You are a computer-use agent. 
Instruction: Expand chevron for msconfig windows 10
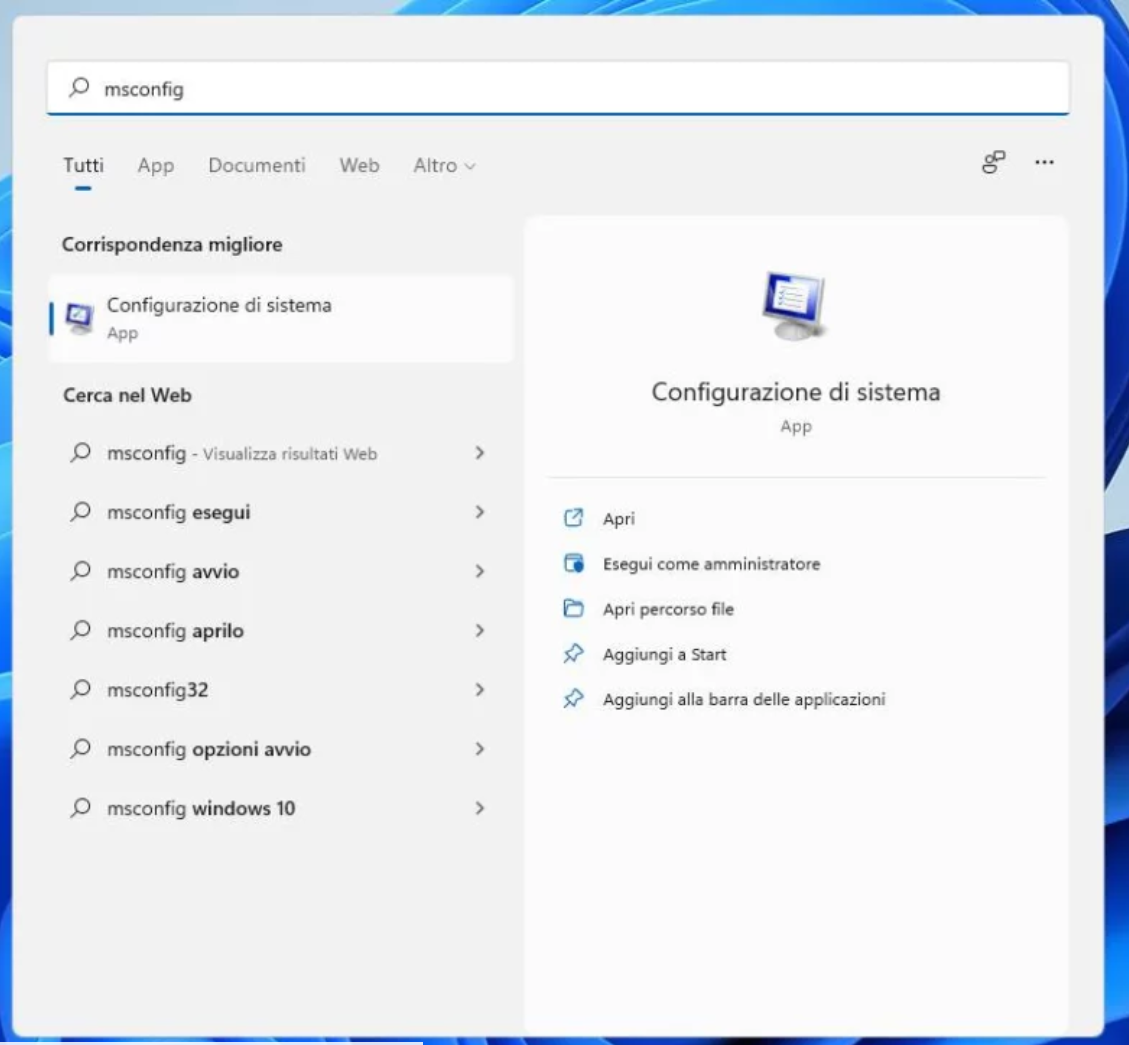tap(480, 808)
